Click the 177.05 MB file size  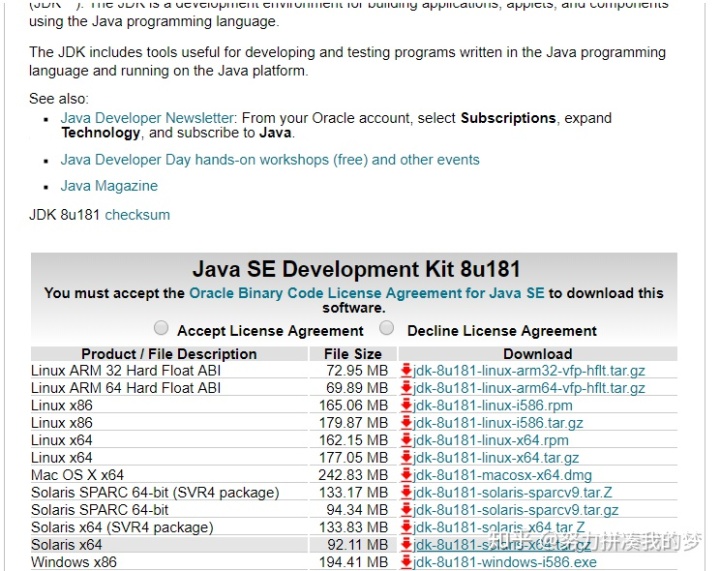pos(354,458)
